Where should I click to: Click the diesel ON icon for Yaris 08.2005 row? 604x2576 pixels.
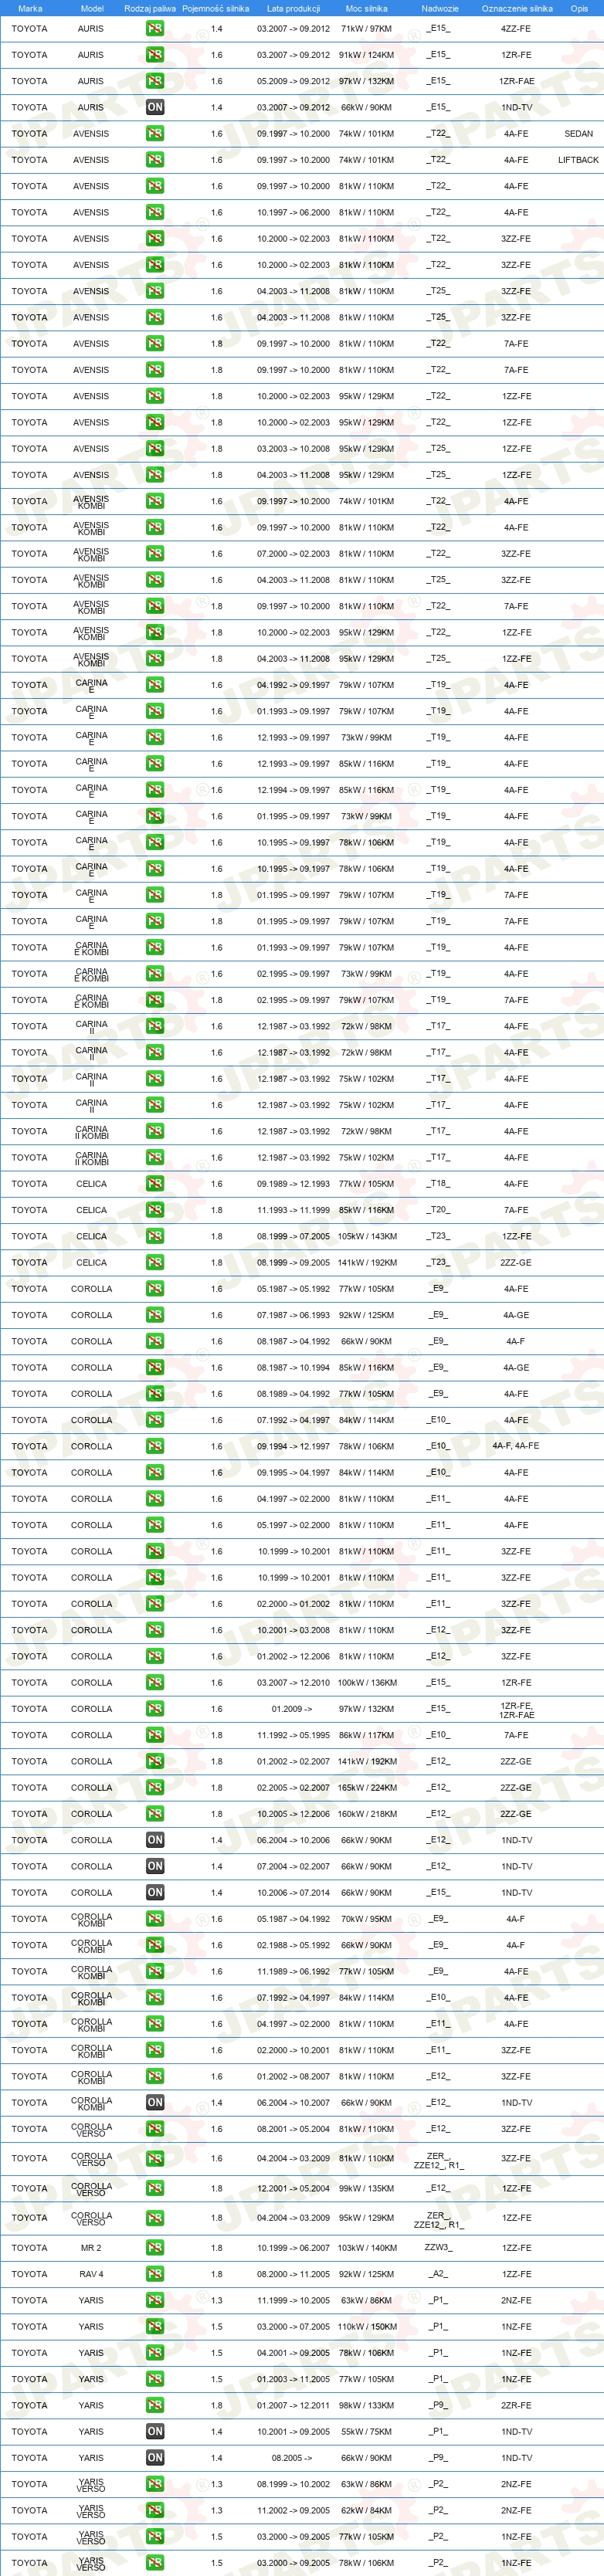tap(155, 2458)
